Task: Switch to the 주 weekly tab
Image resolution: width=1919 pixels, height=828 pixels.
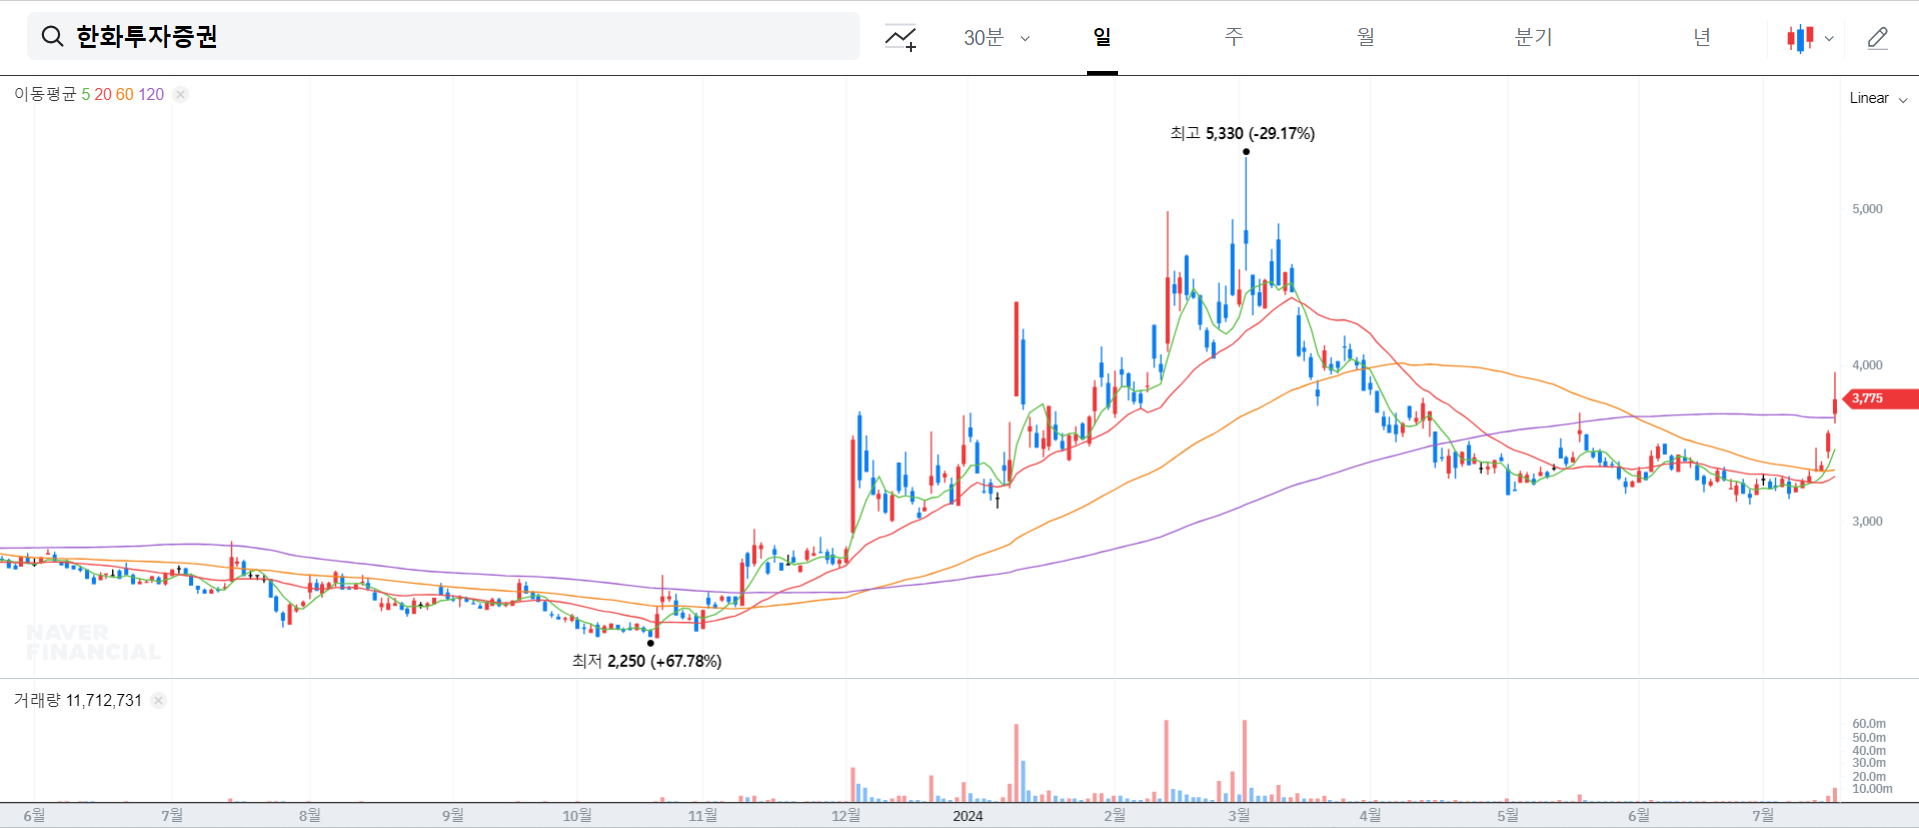Action: click(1234, 37)
